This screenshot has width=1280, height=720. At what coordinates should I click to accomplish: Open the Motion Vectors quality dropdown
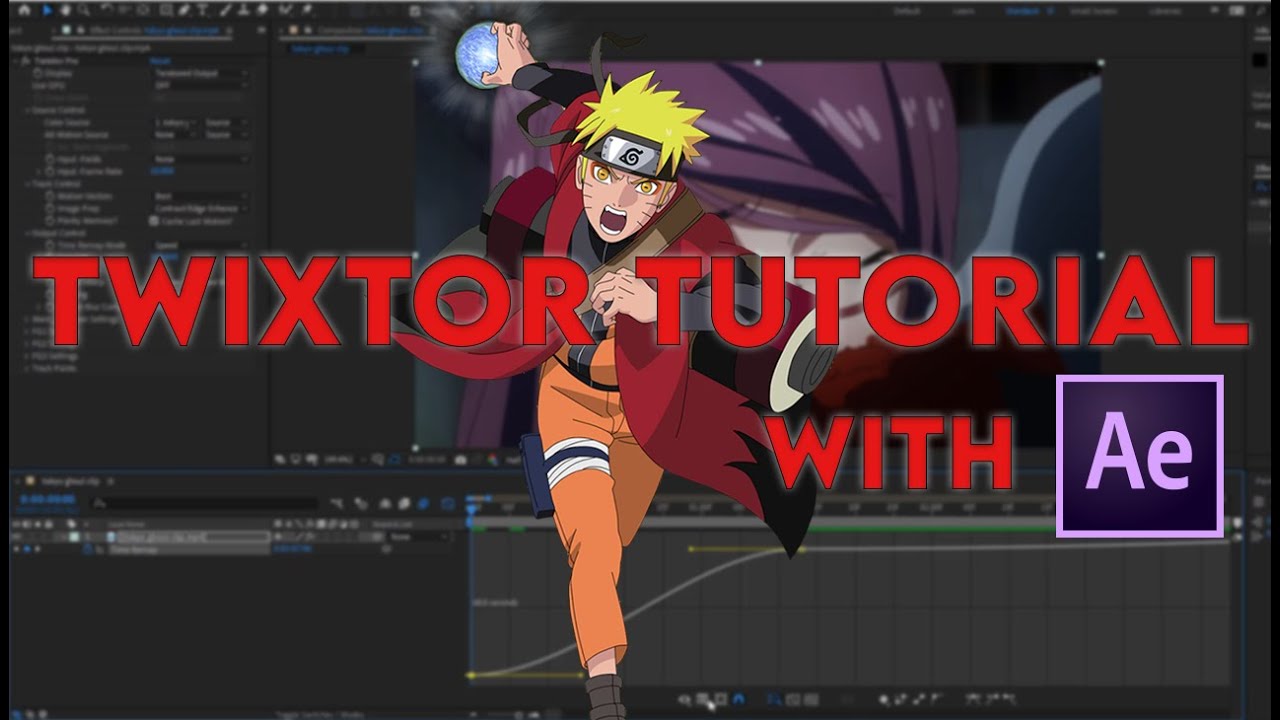tap(201, 196)
